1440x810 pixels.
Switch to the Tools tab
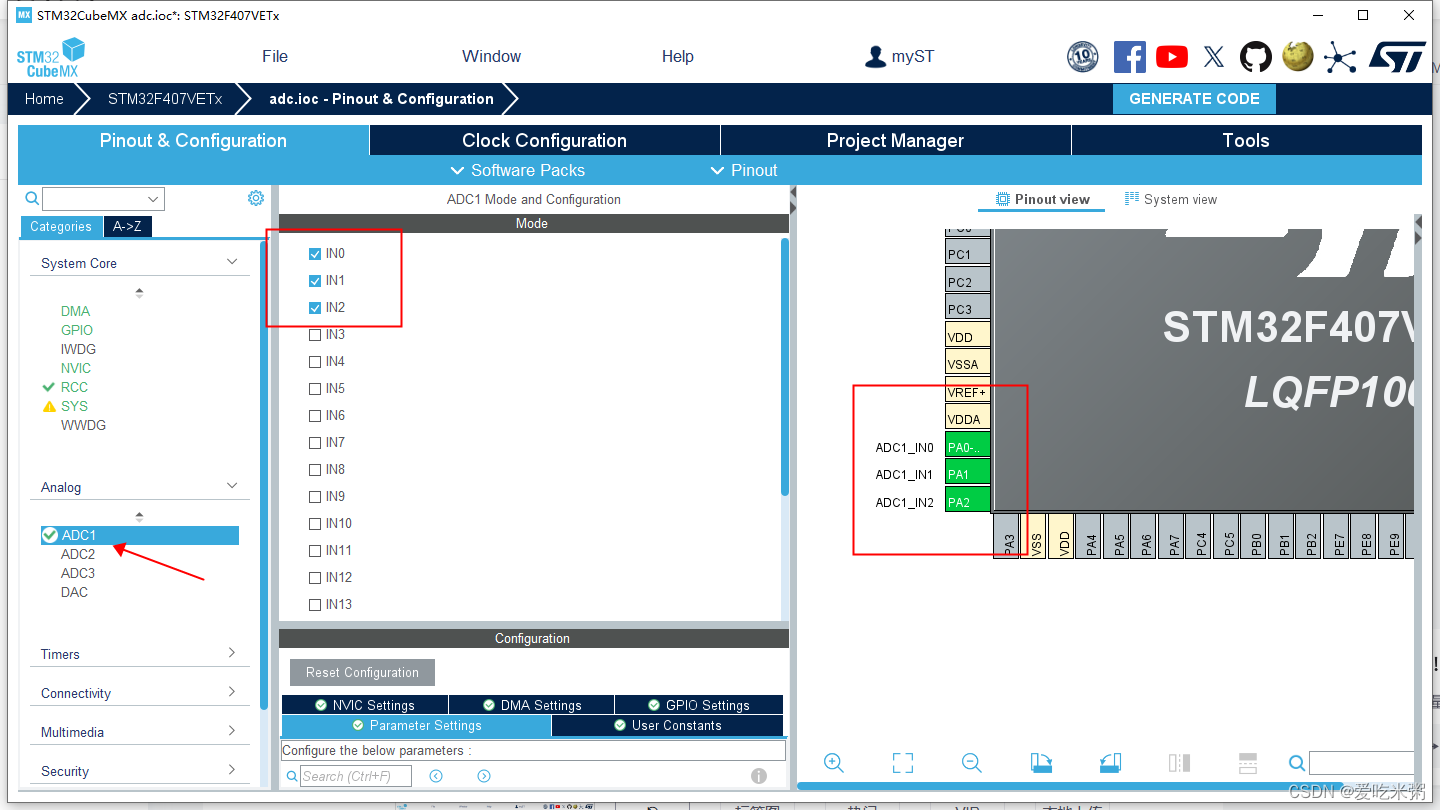pos(1246,140)
